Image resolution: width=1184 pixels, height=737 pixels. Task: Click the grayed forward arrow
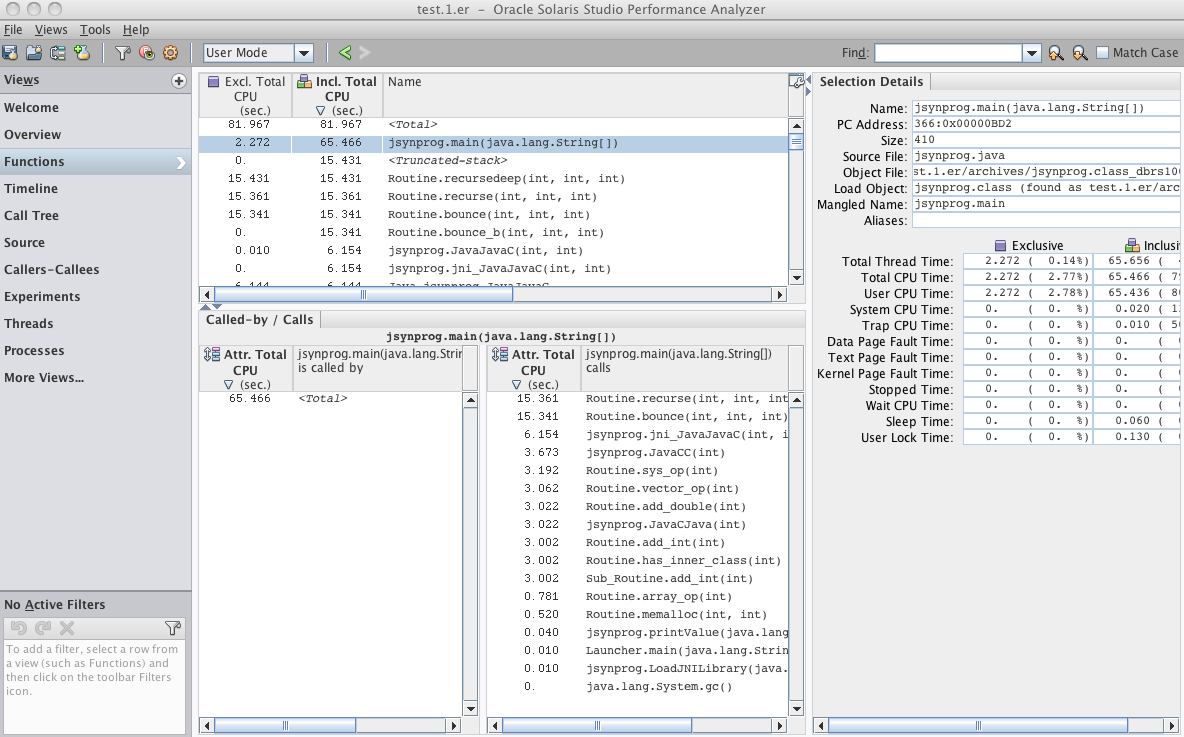click(x=365, y=52)
